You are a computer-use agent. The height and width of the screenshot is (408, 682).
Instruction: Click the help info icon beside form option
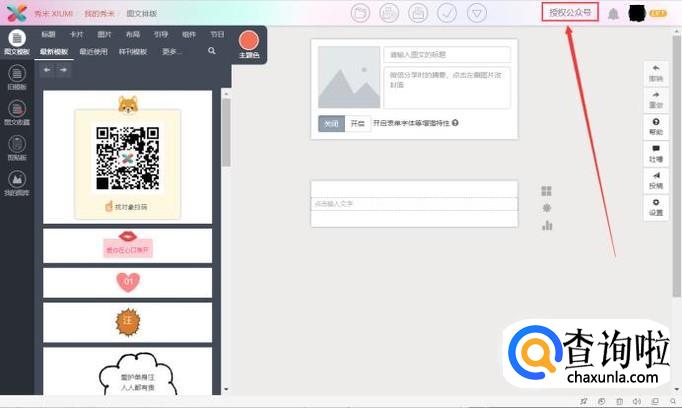pyautogui.click(x=455, y=123)
